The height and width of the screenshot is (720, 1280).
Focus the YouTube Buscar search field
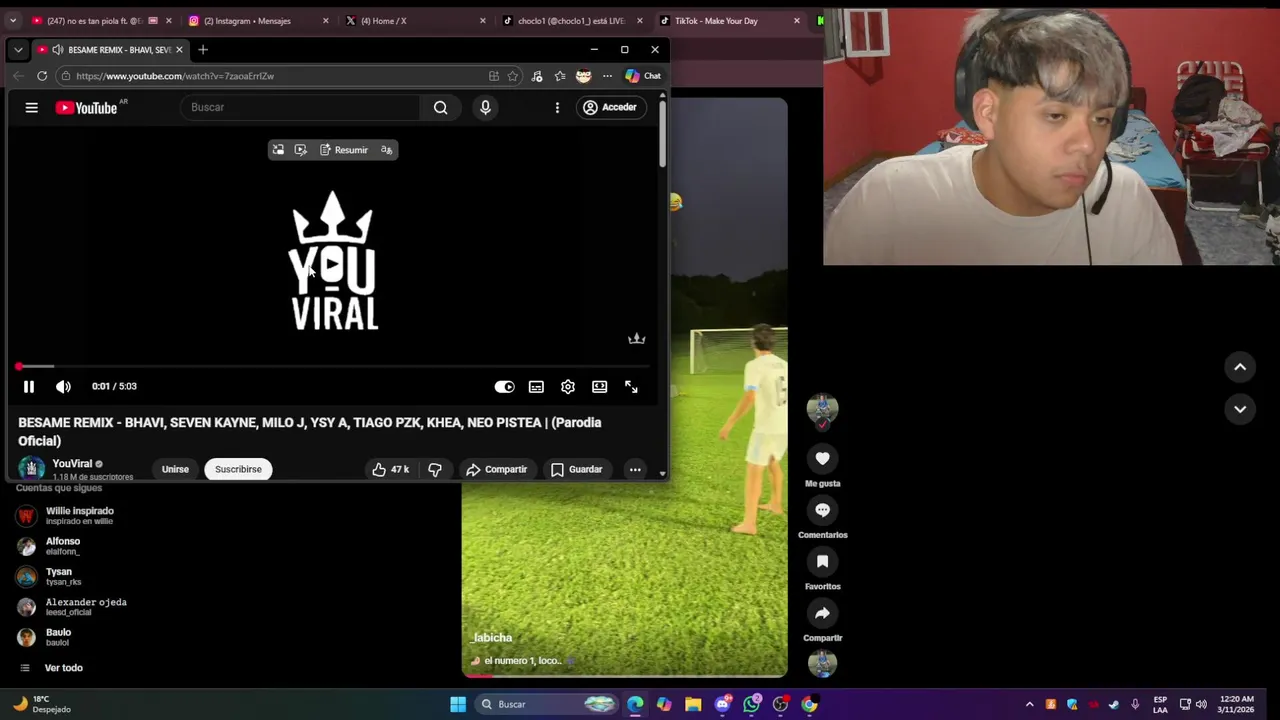click(x=300, y=107)
